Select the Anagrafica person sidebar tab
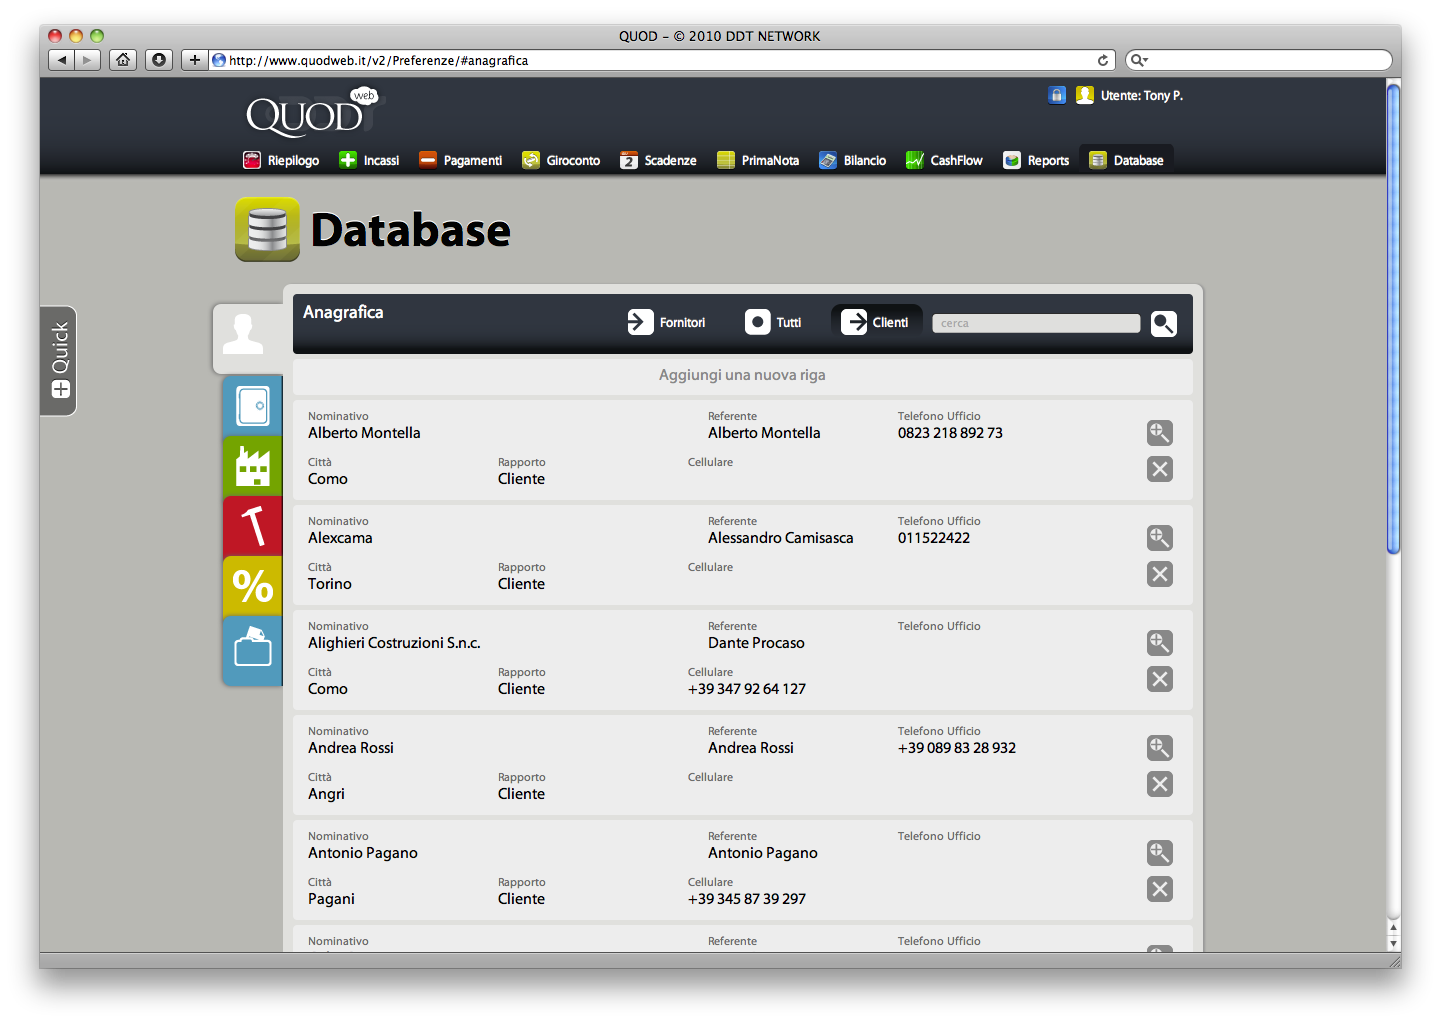The image size is (1441, 1023). coord(246,338)
